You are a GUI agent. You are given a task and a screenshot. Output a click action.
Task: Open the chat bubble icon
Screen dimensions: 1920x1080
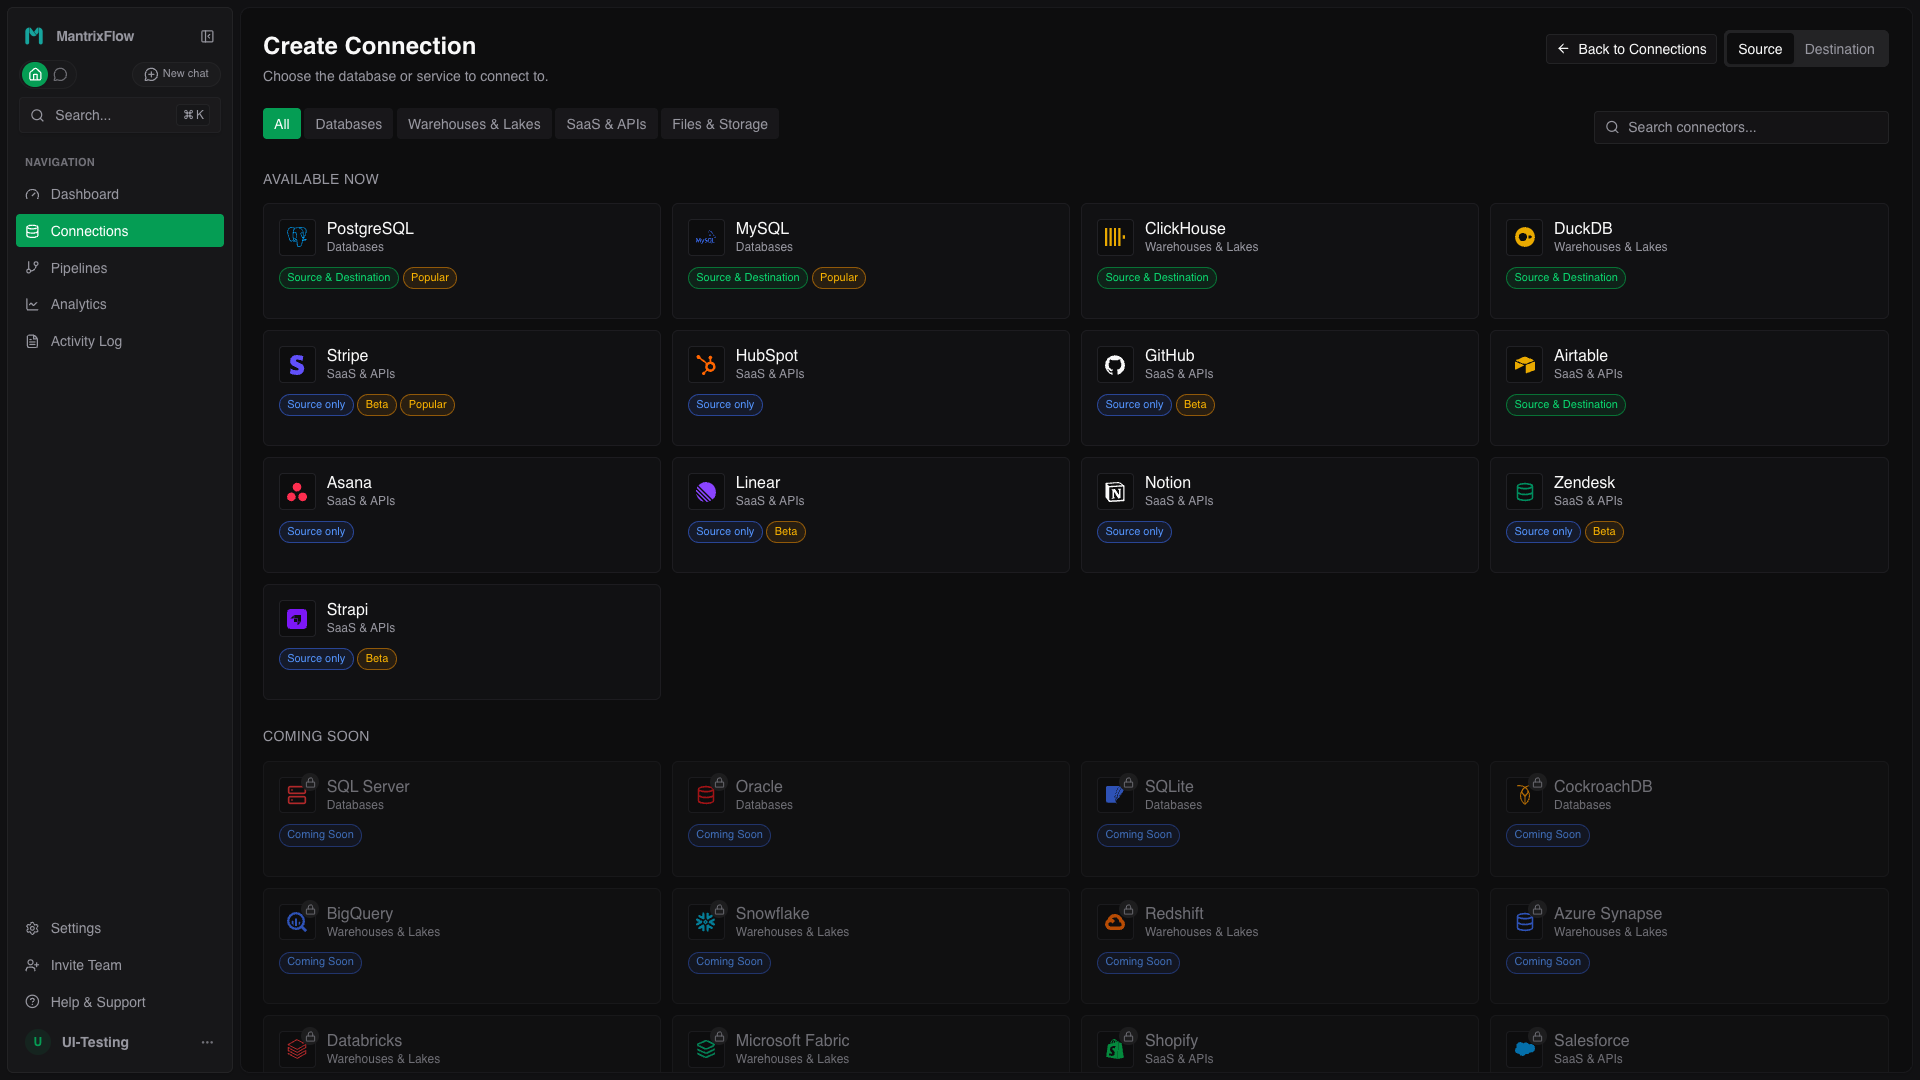tap(60, 74)
